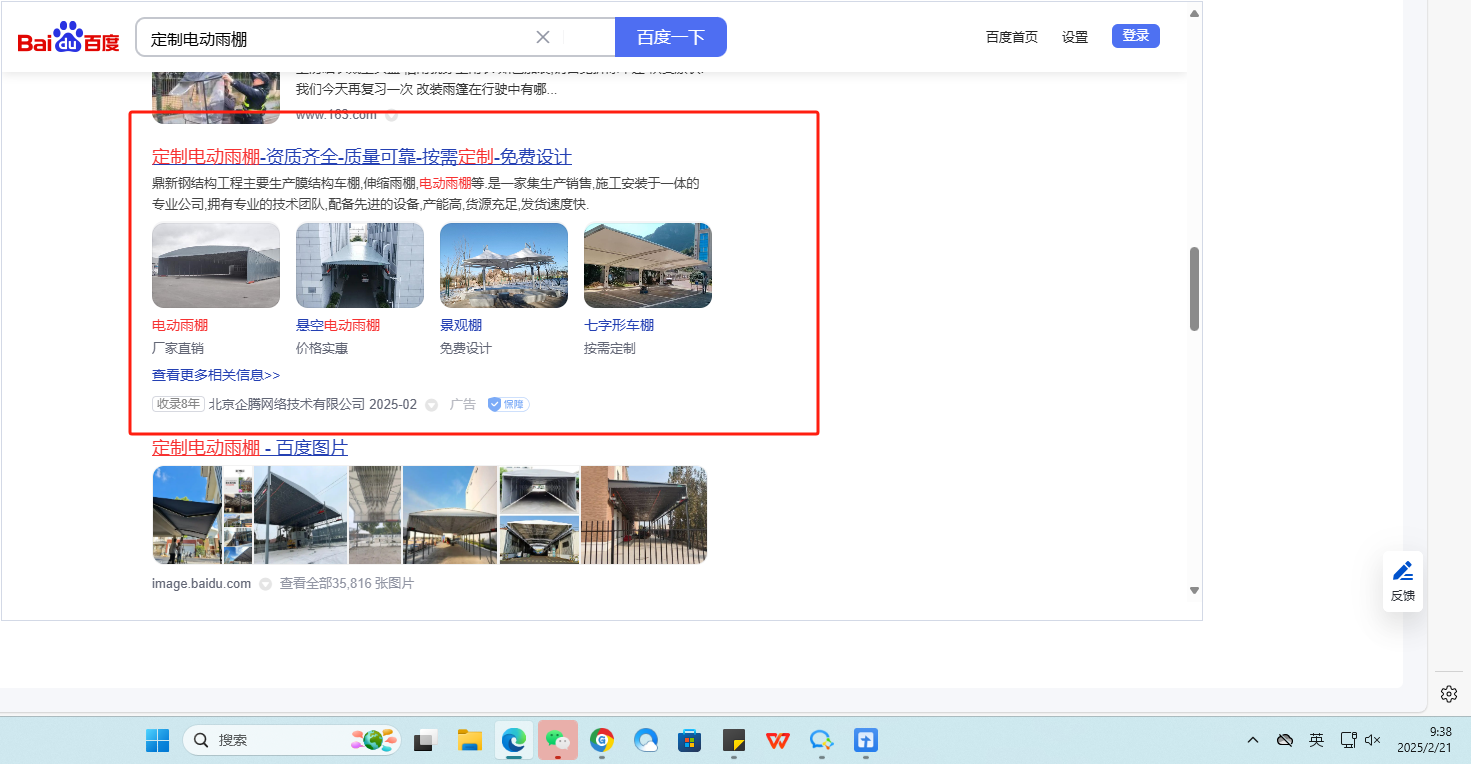Click the 登录 login button
Screen dimensions: 1471x764
[1135, 36]
